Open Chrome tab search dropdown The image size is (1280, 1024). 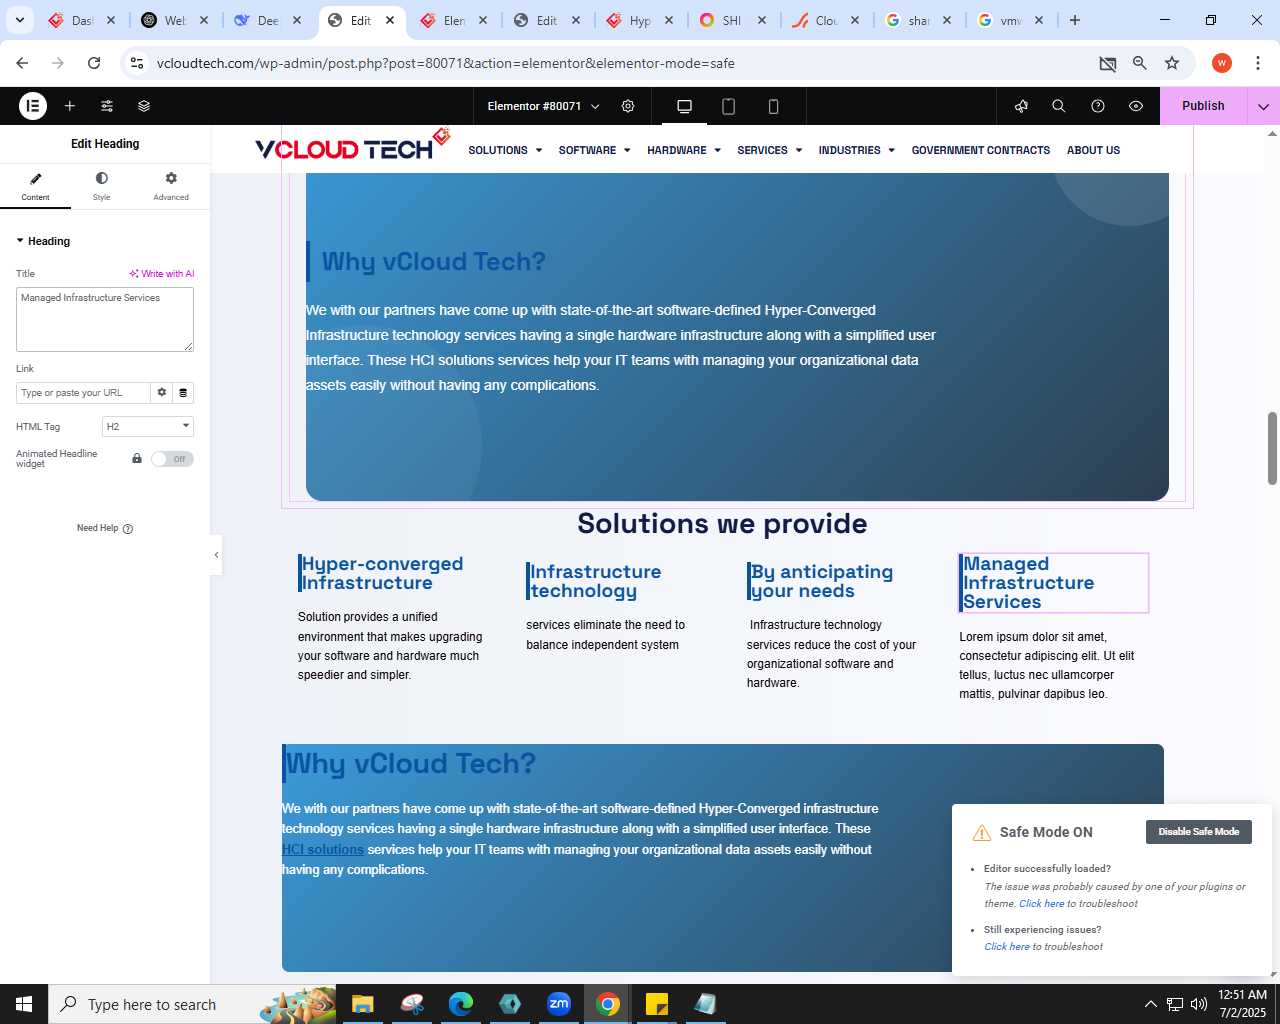(x=19, y=20)
